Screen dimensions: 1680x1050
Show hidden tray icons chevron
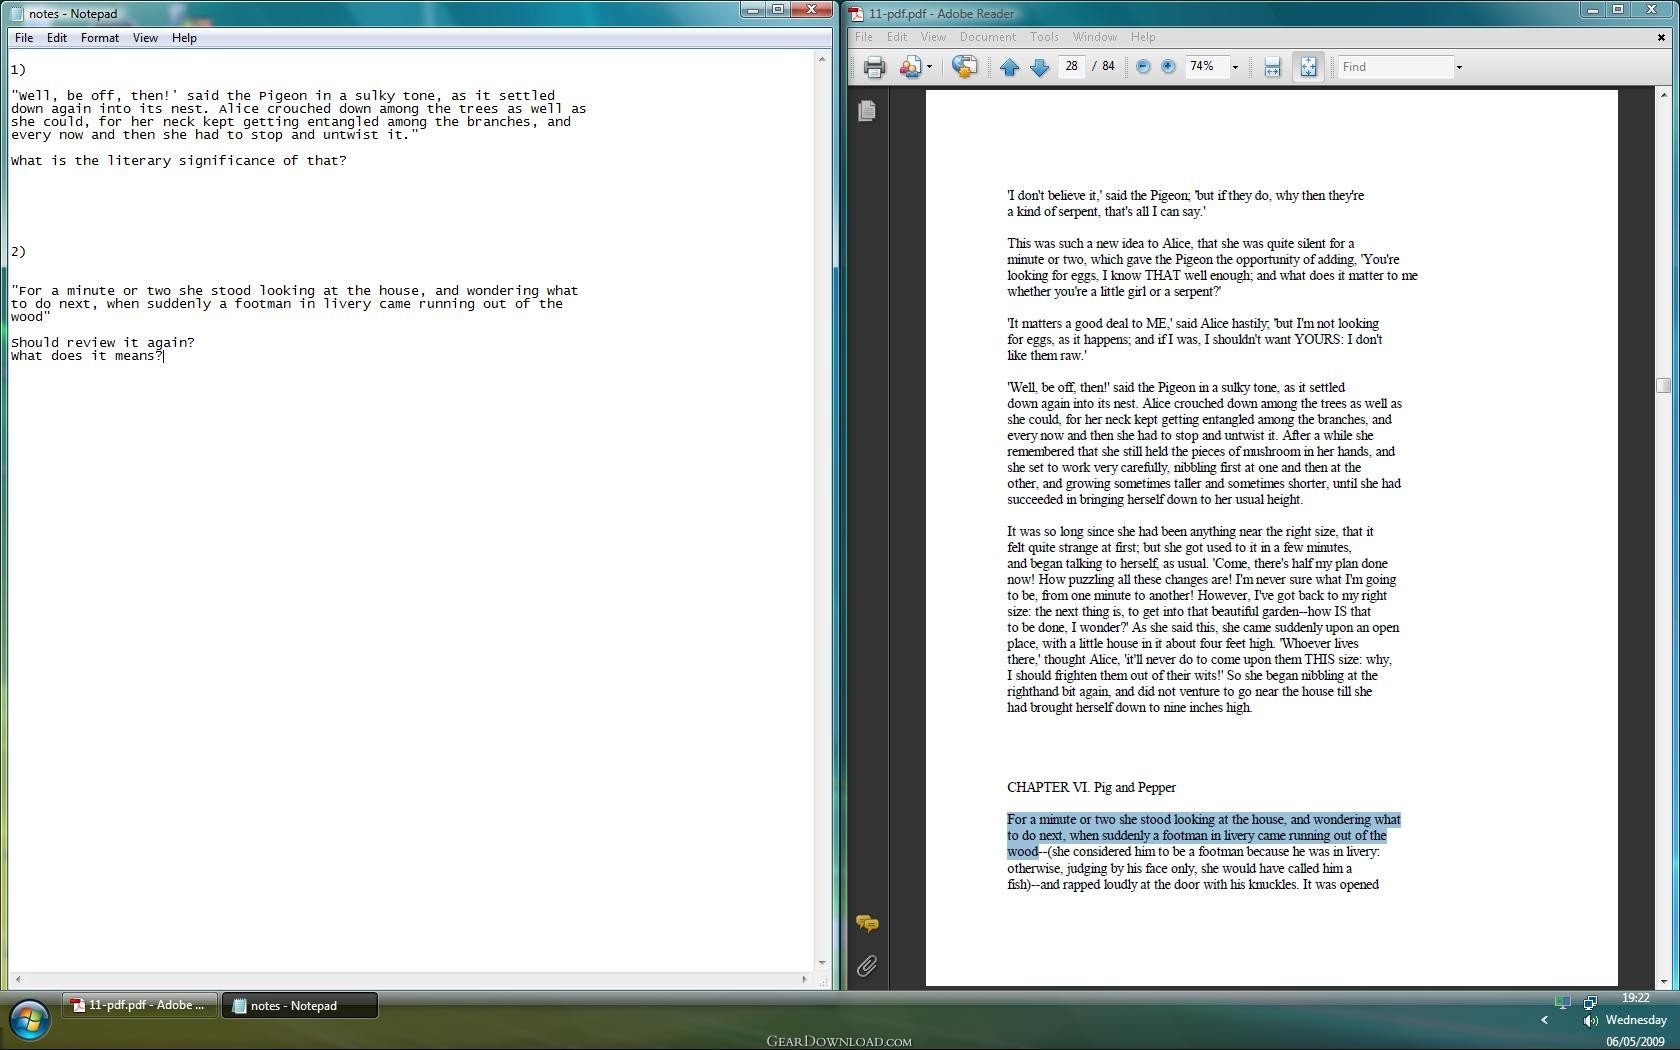pos(1544,1020)
